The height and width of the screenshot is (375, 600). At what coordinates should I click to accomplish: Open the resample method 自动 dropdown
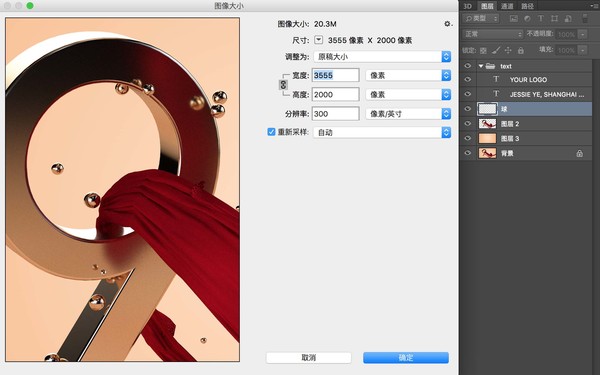382,132
